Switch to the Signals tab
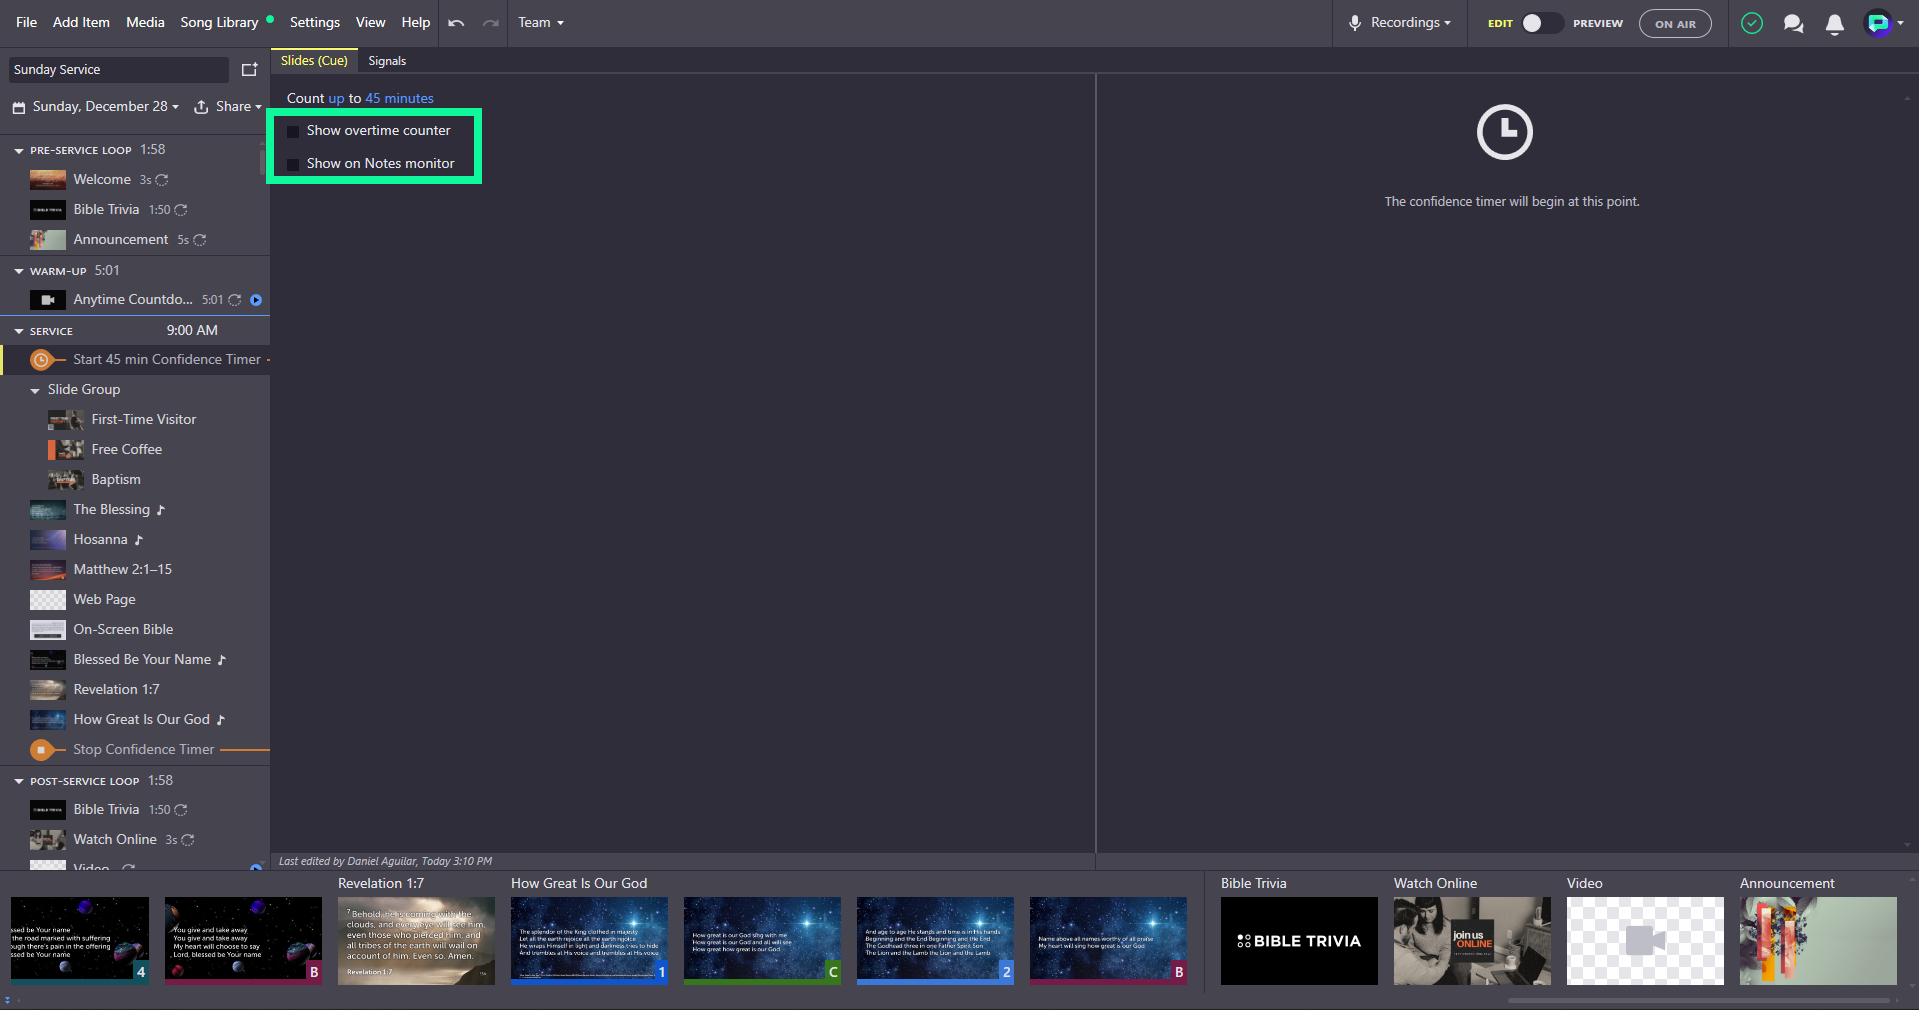 (x=387, y=61)
